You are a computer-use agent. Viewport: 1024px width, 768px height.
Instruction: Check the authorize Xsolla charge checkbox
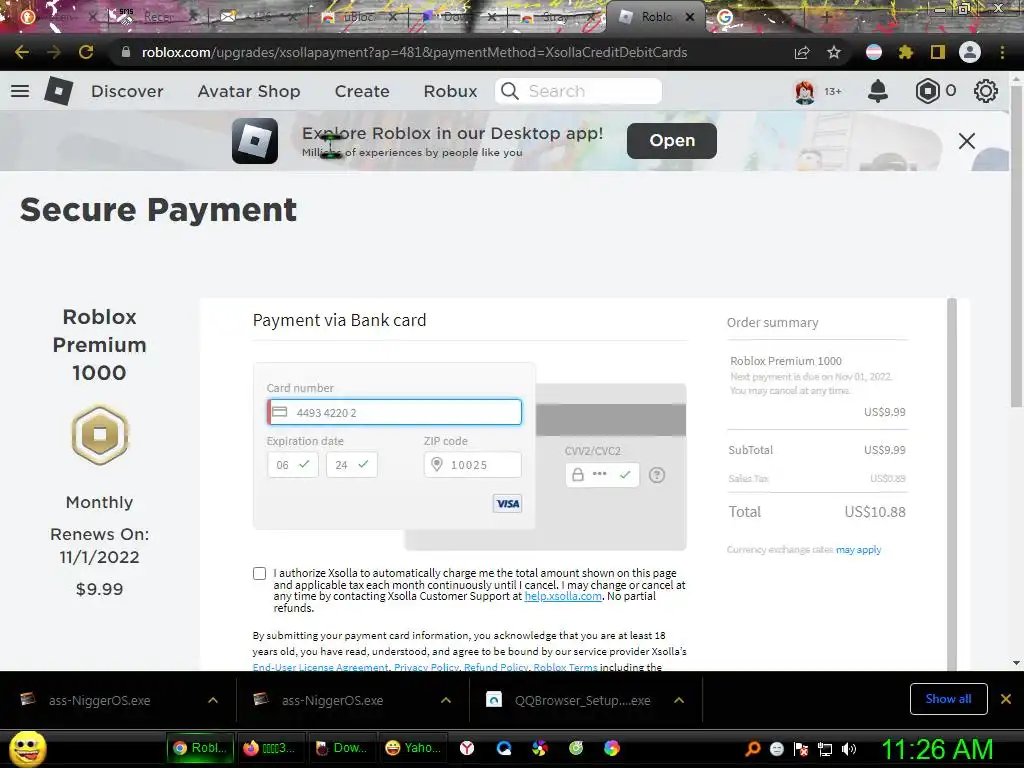click(259, 573)
